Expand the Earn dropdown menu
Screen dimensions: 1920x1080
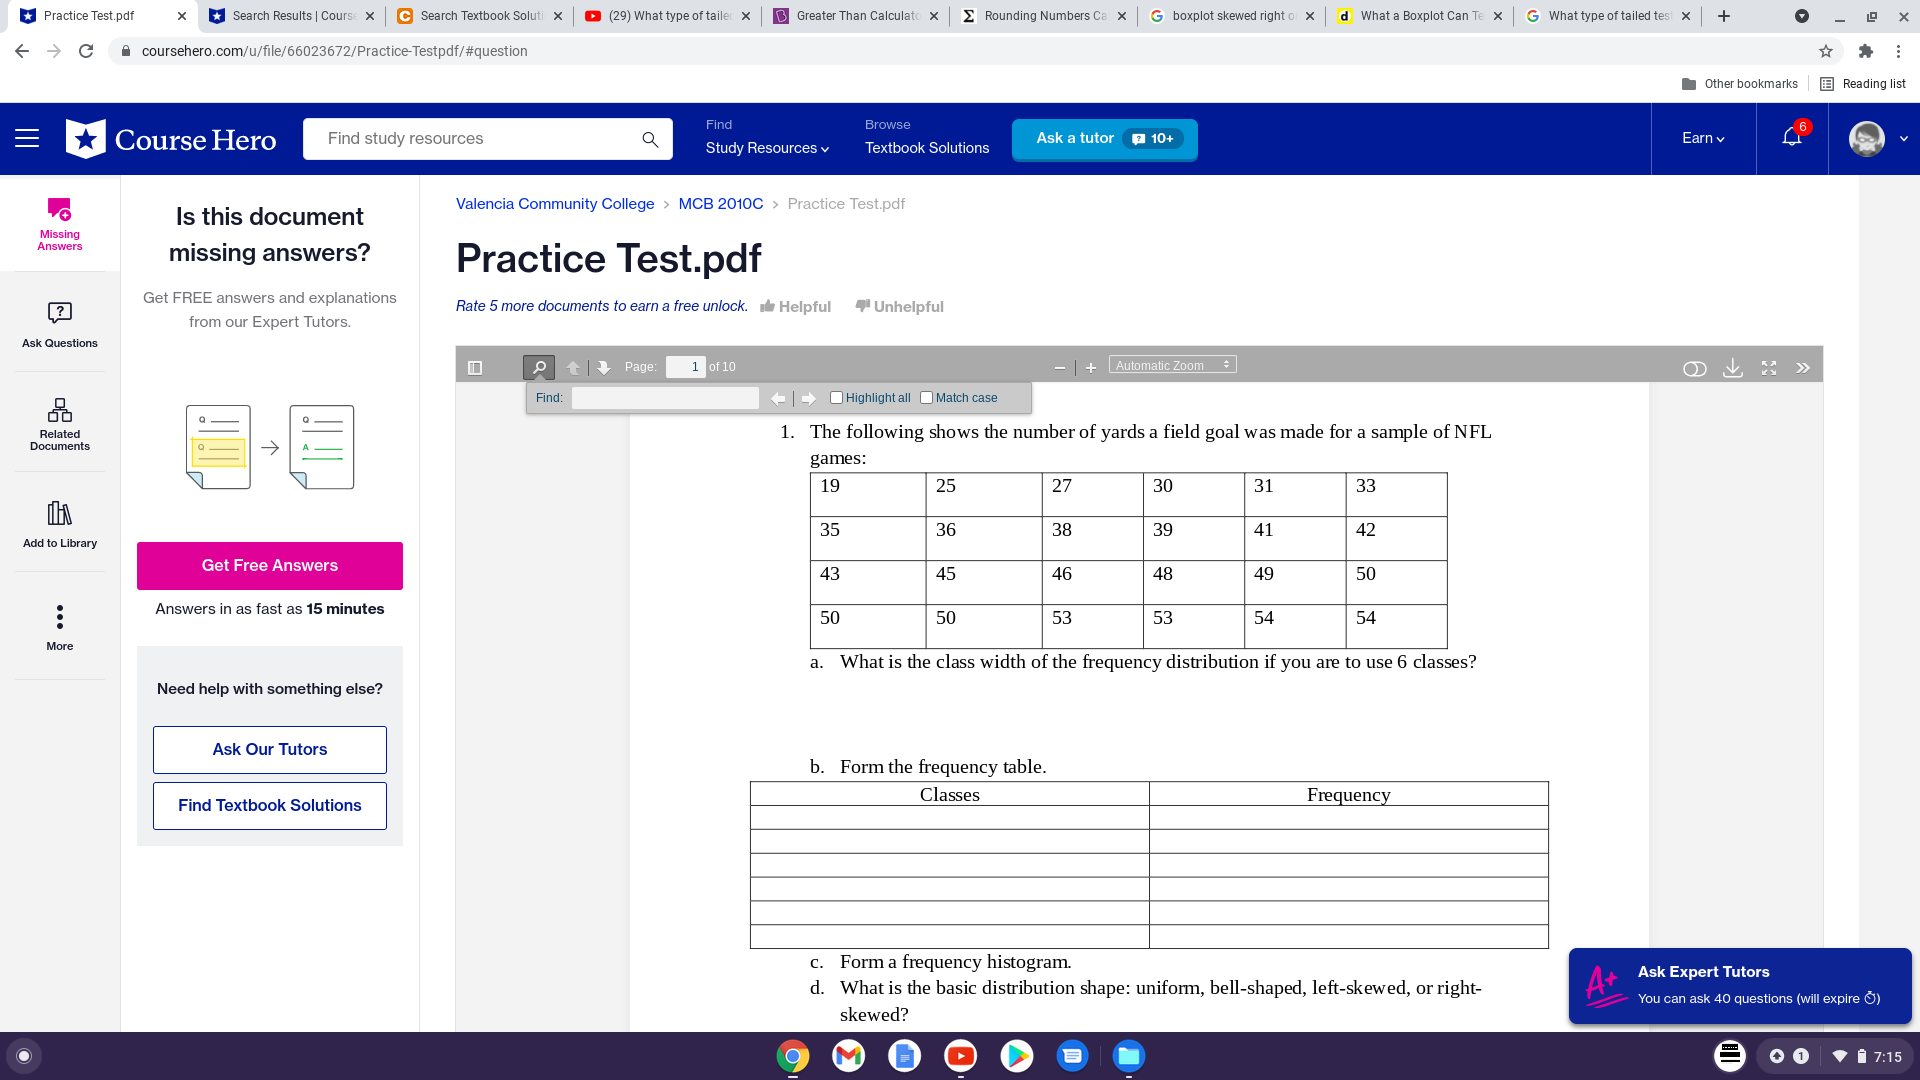pos(1703,138)
